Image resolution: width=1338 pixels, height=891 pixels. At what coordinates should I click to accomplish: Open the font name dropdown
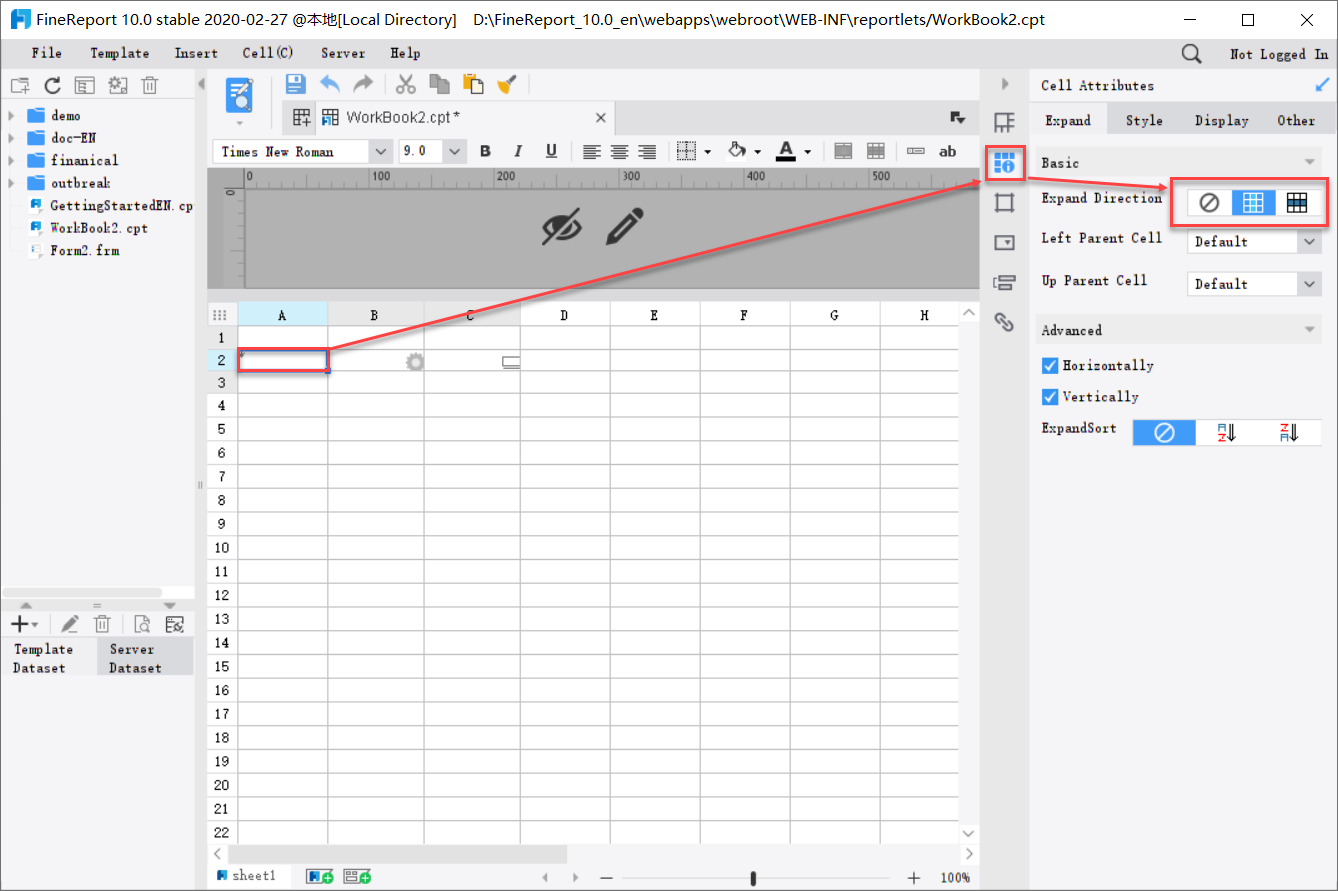tap(381, 151)
